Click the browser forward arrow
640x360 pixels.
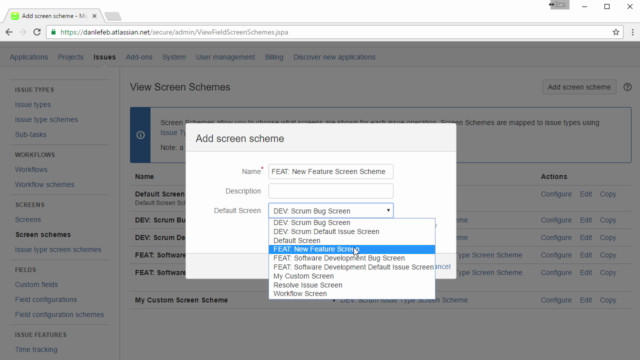click(x=23, y=32)
